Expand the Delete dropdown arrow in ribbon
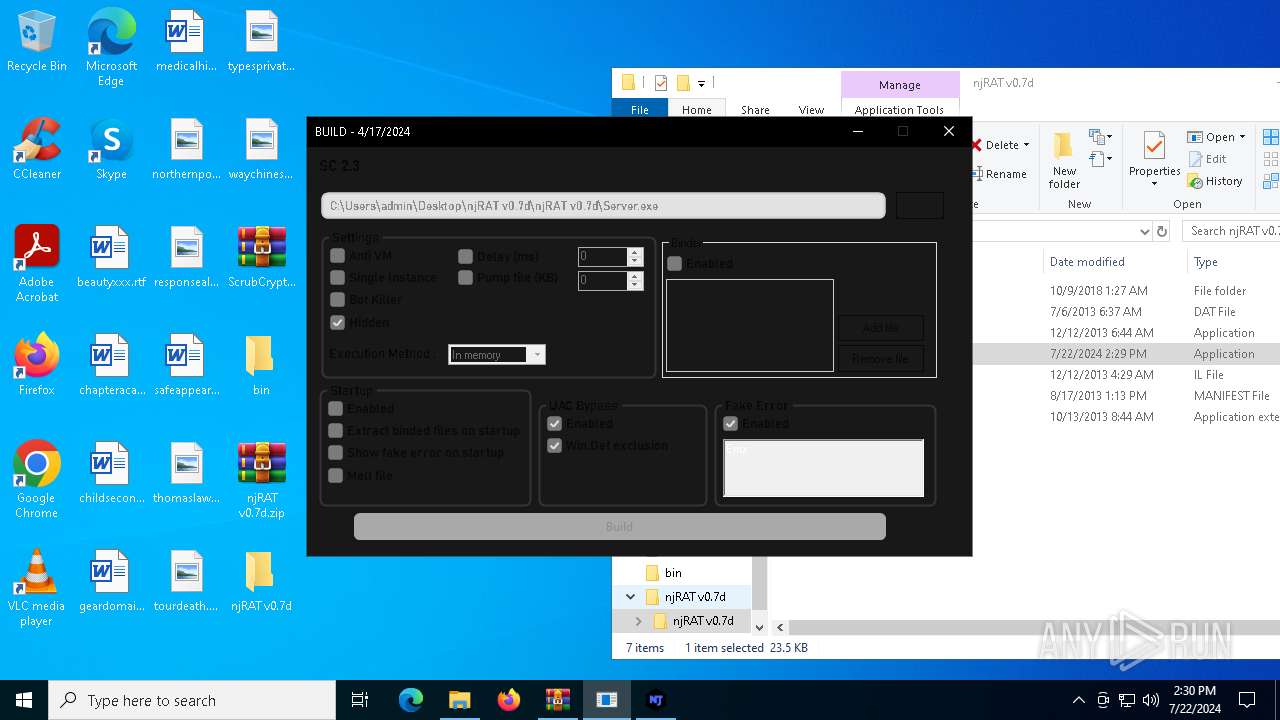Screen dimensions: 1280x720 point(1026,145)
